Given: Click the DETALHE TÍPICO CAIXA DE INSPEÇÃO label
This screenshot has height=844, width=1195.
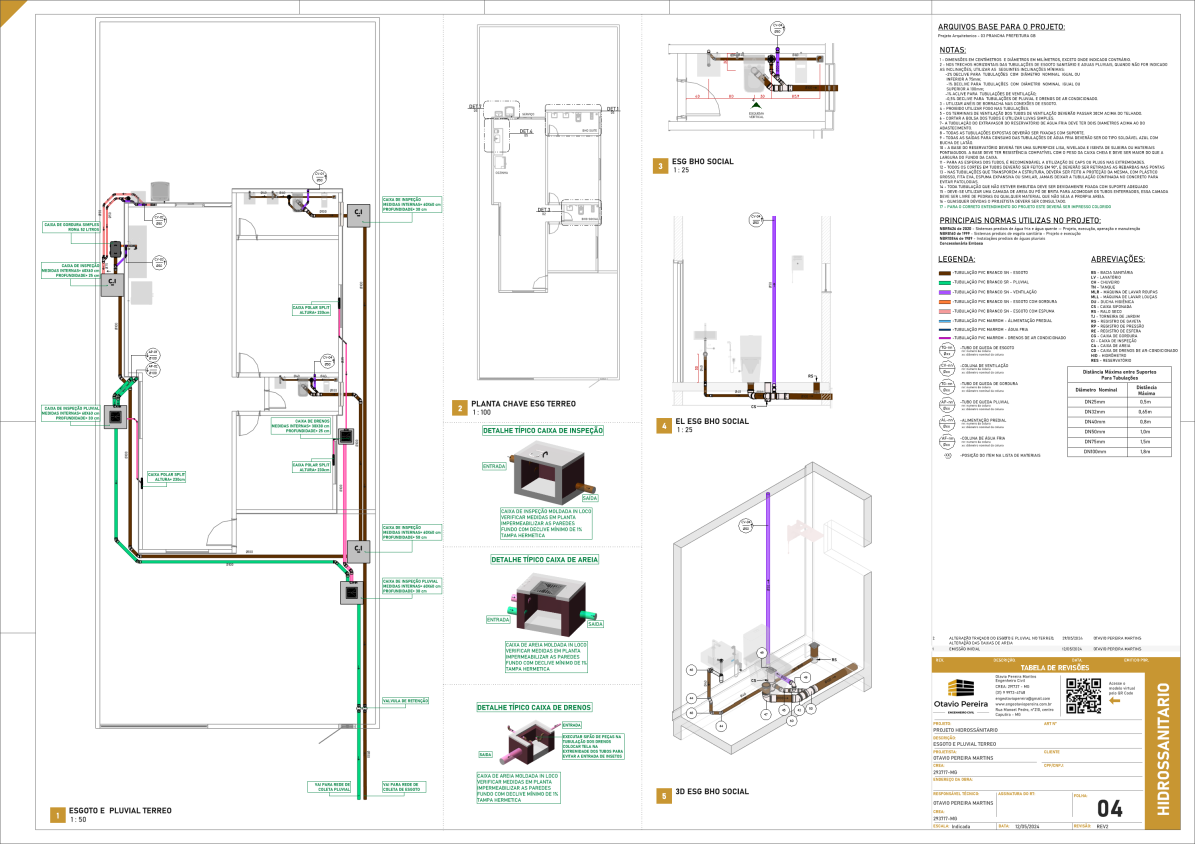Looking at the screenshot, I should pyautogui.click(x=541, y=430).
